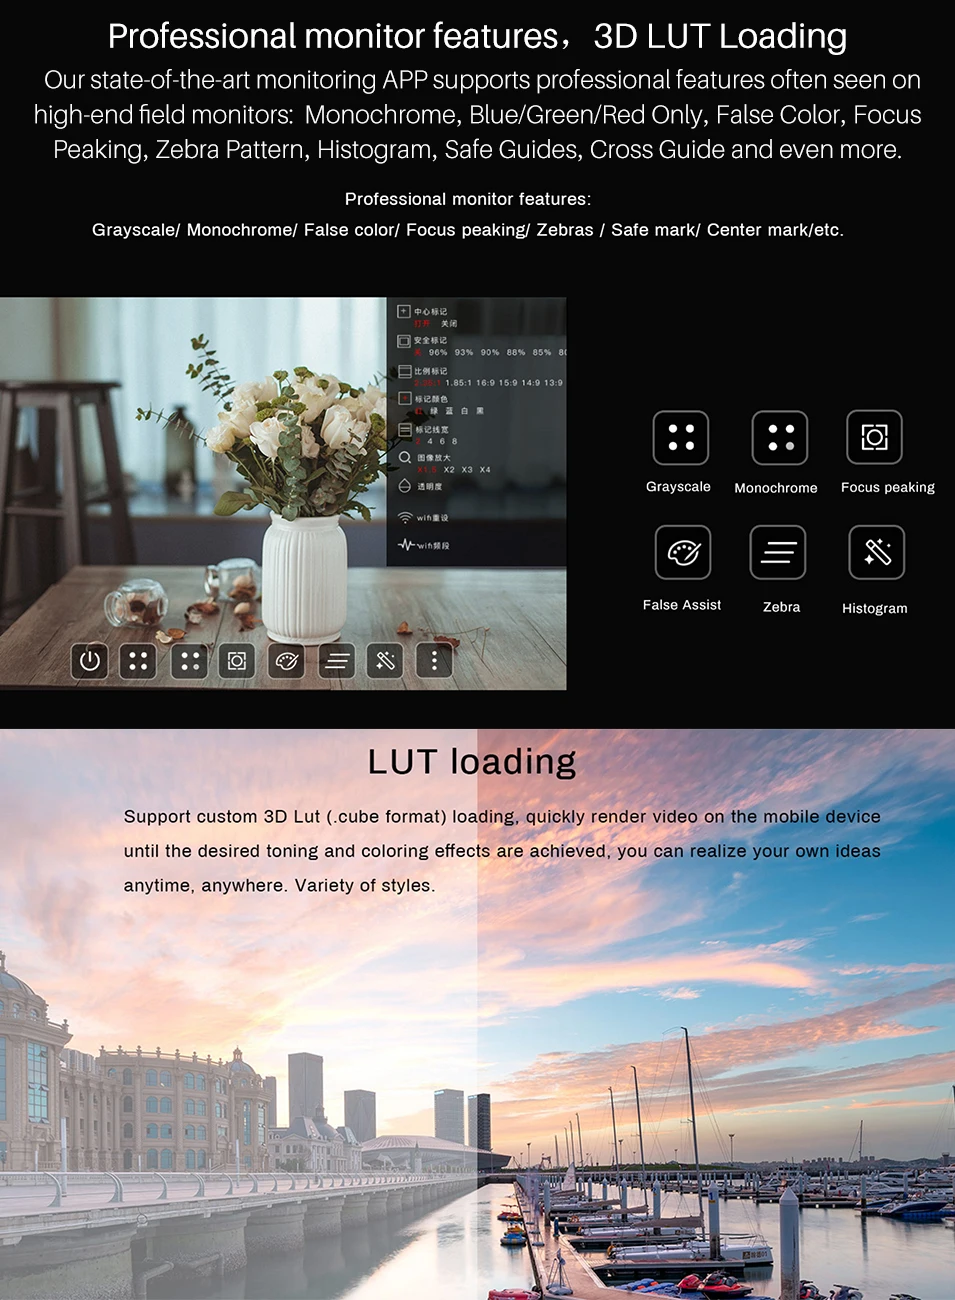Click the 'Professional monitor features:' subheading
Viewport: 955px width, 1300px height.
468,199
